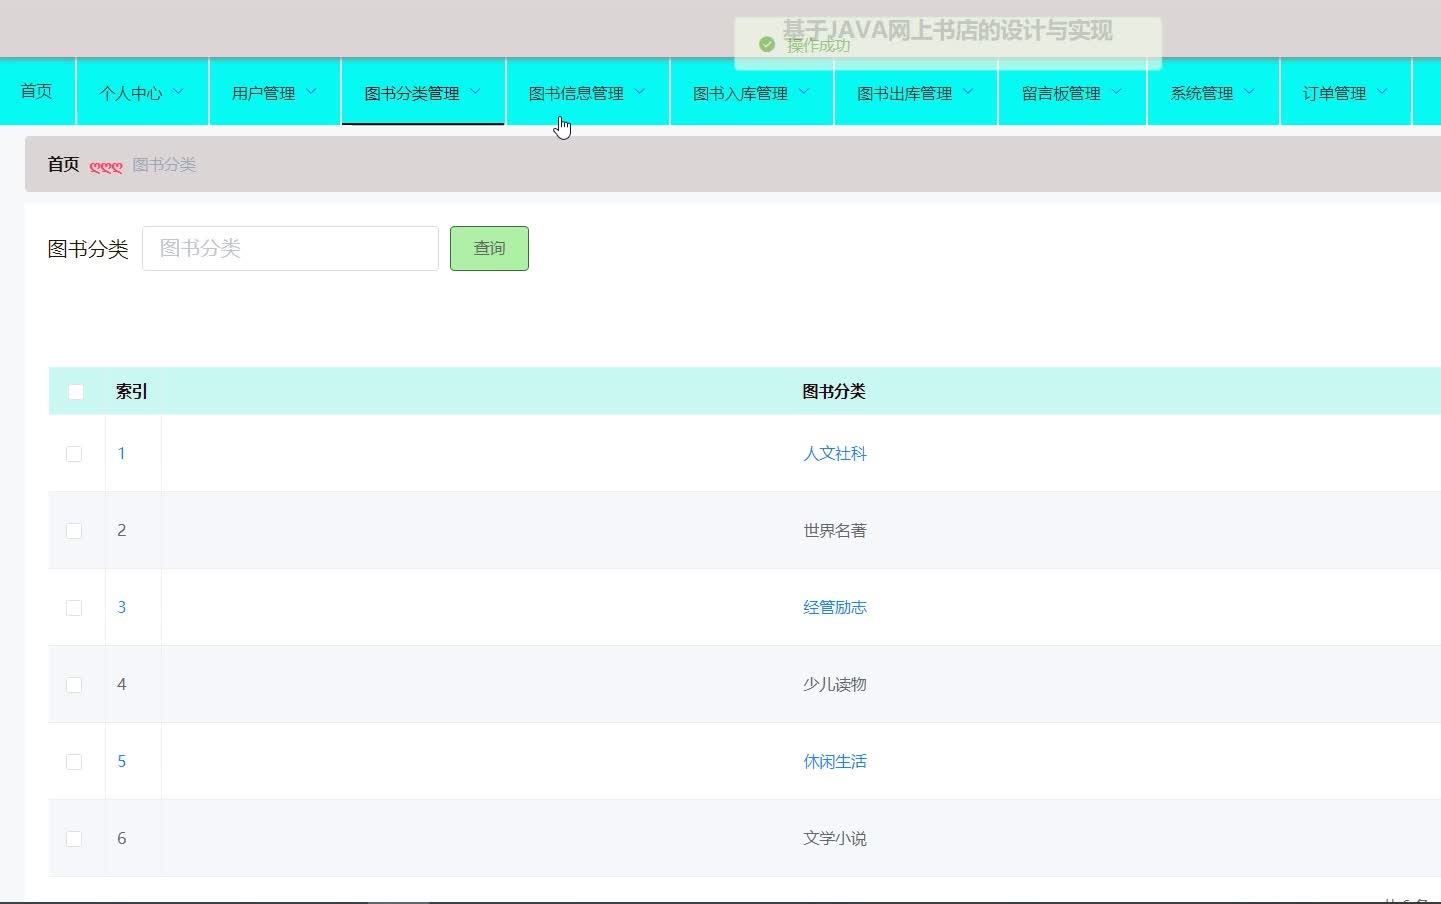Expand the 订单管理 menu chevron
Screen dimensions: 1441x904
[1382, 92]
